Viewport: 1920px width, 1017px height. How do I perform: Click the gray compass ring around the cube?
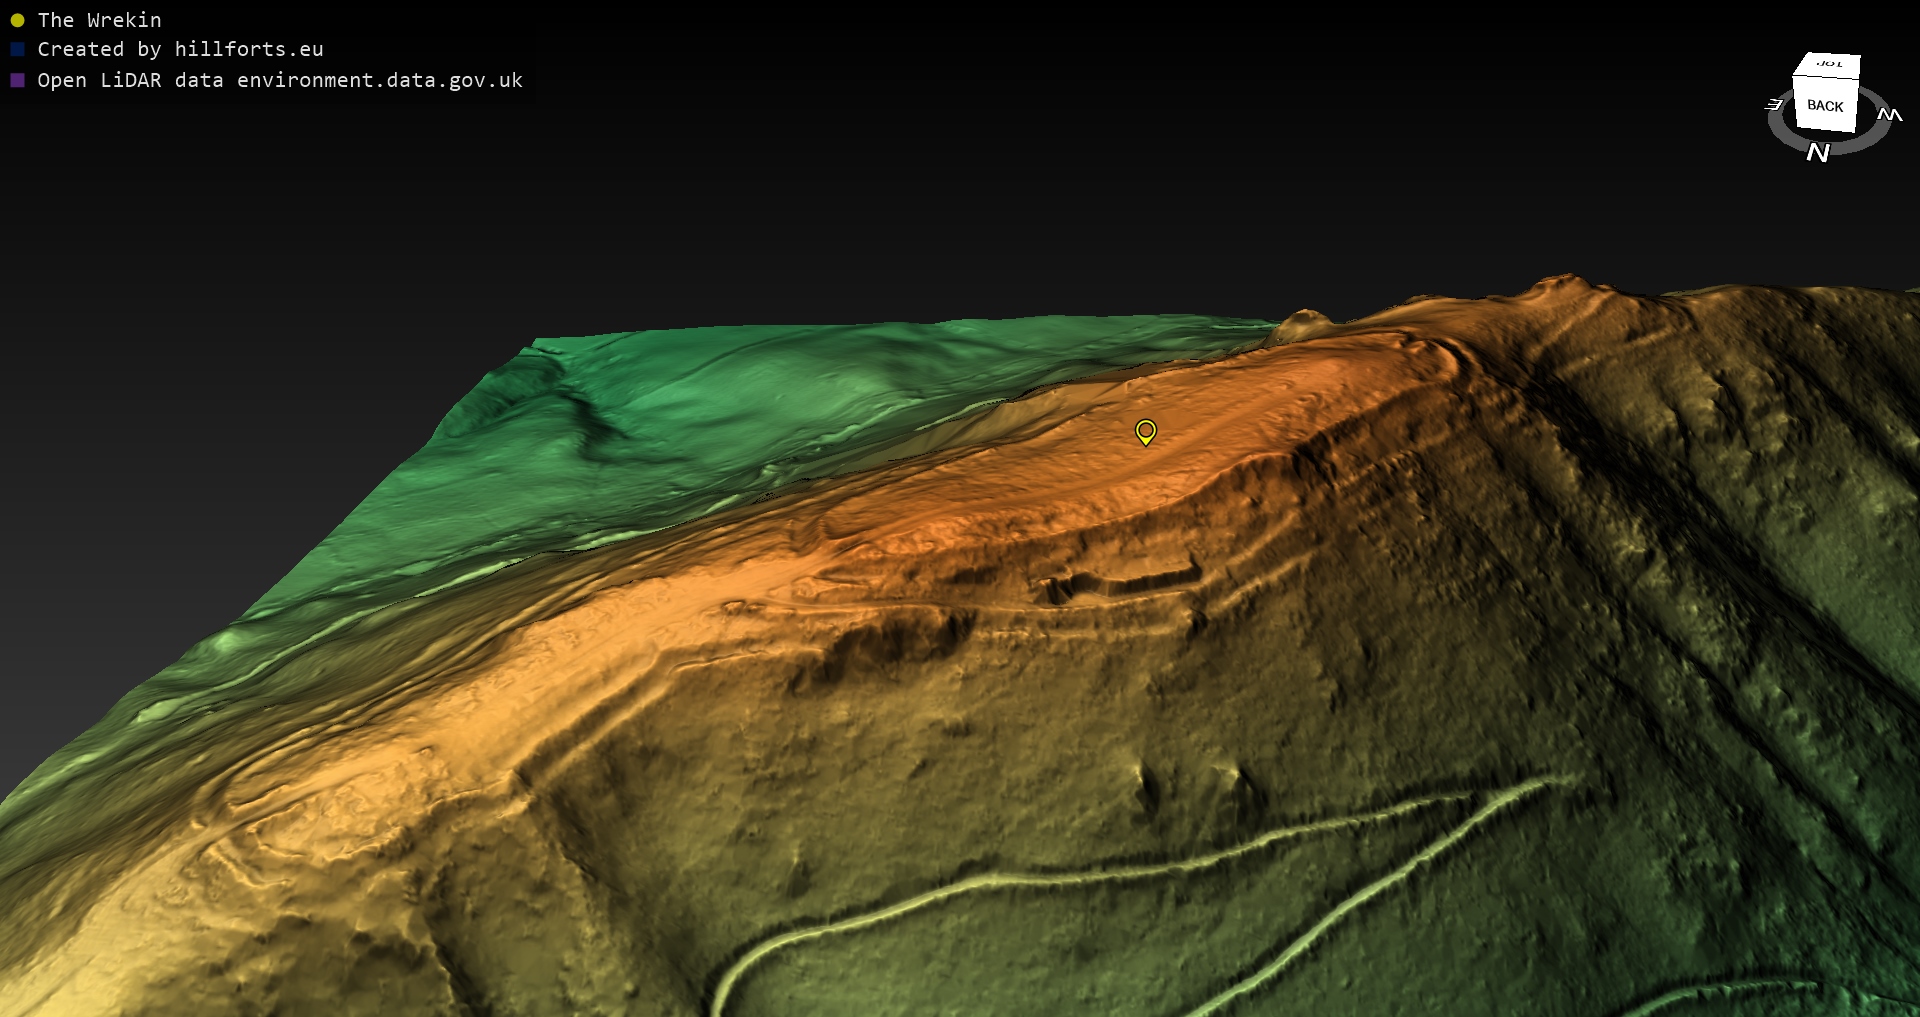(x=1860, y=143)
